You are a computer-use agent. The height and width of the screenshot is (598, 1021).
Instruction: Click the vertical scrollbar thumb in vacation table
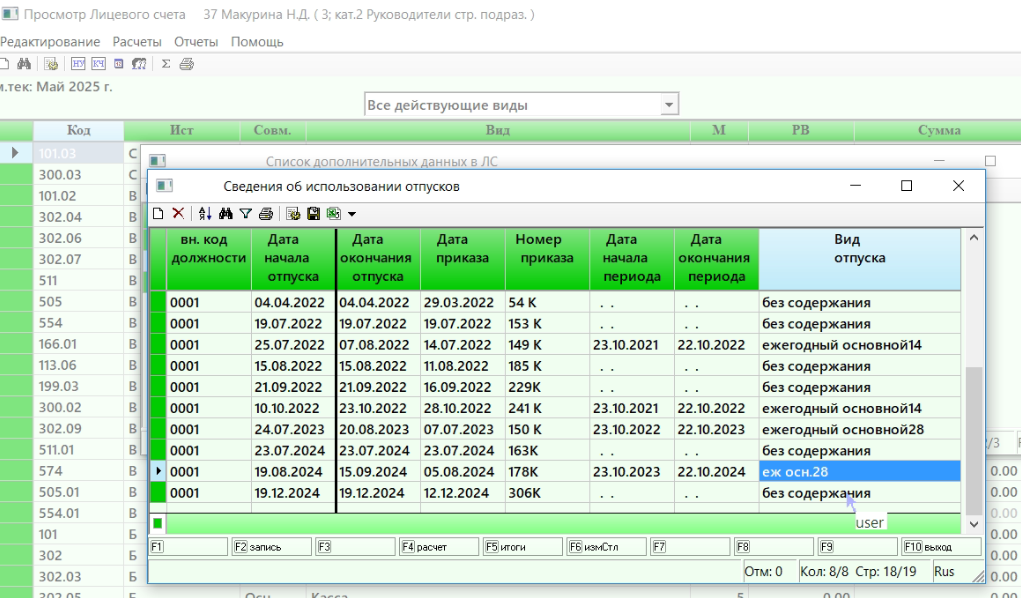coord(973,440)
